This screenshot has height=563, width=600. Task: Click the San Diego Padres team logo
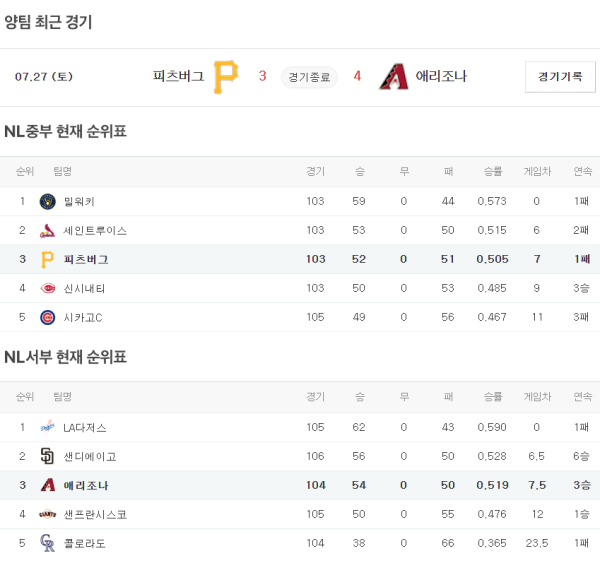(x=47, y=456)
